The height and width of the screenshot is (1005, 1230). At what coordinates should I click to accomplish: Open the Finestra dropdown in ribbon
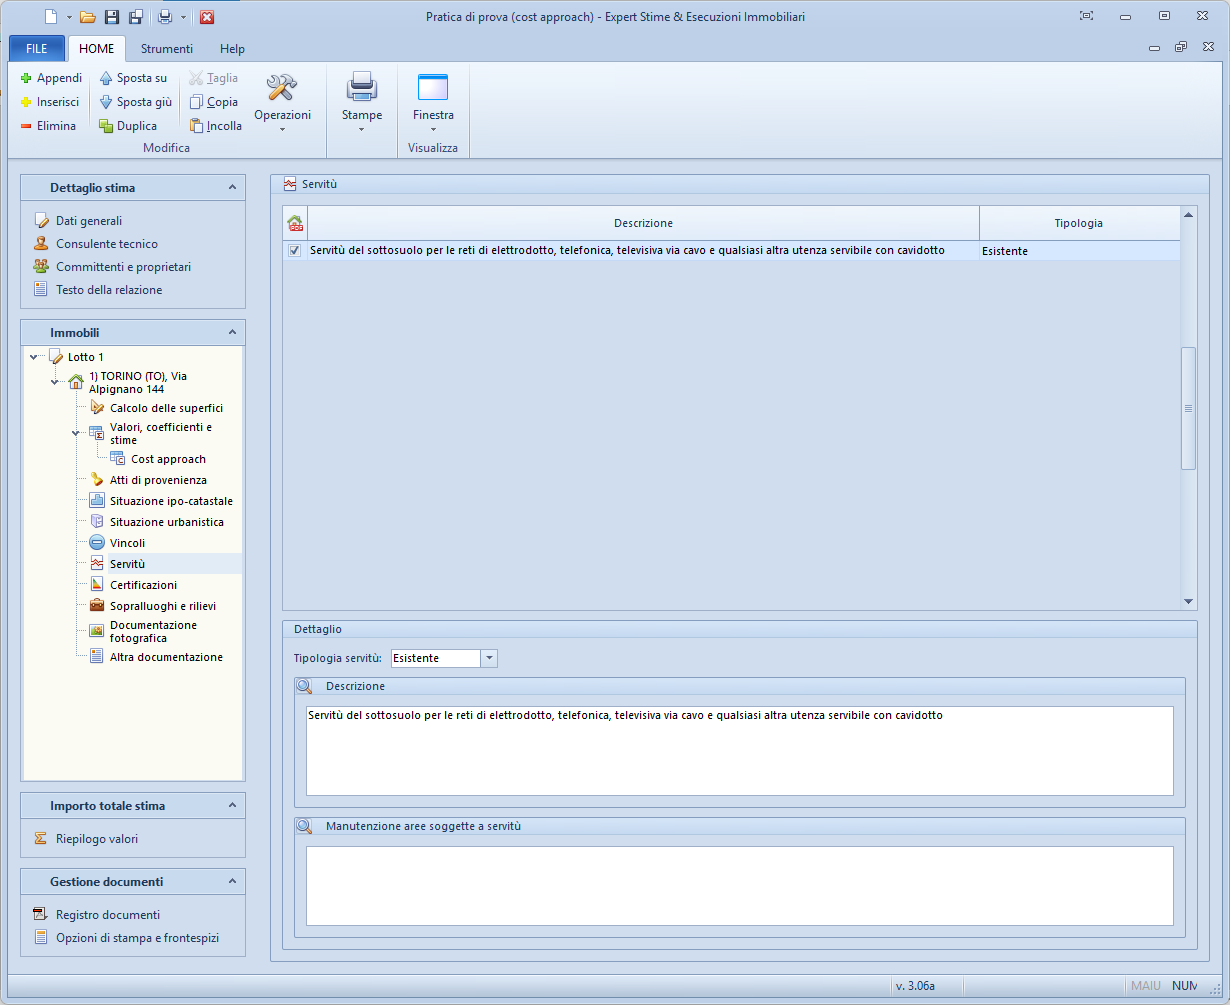[x=433, y=102]
